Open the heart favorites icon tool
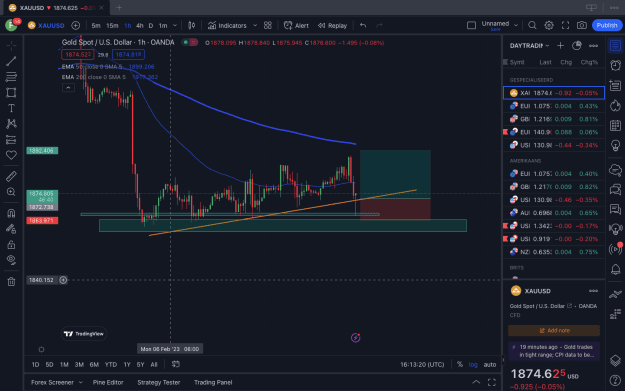The image size is (625, 391). [11, 155]
